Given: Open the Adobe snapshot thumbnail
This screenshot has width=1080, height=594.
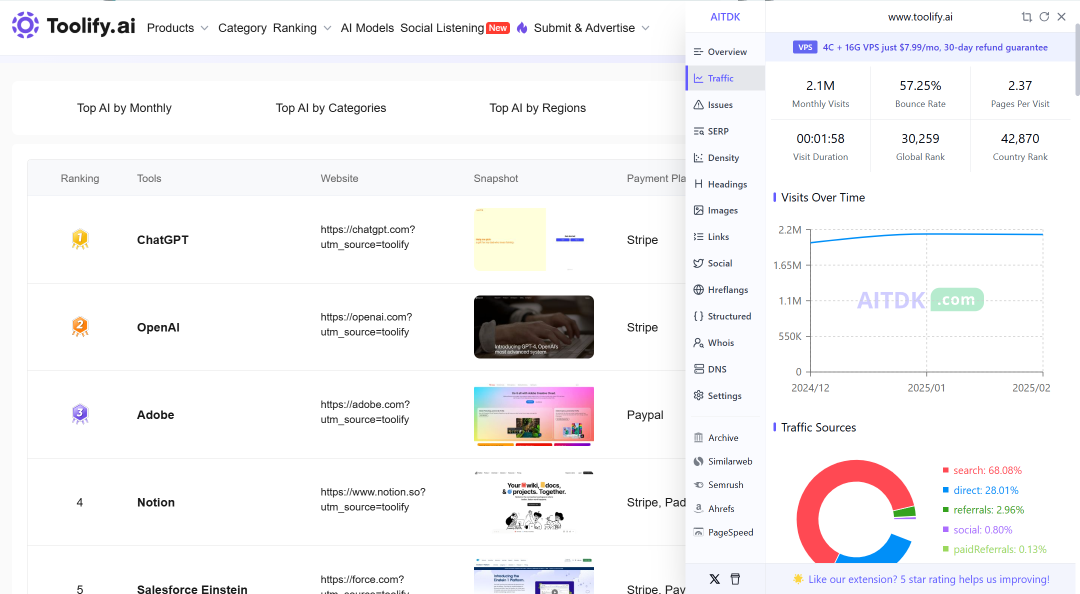Looking at the screenshot, I should 534,415.
